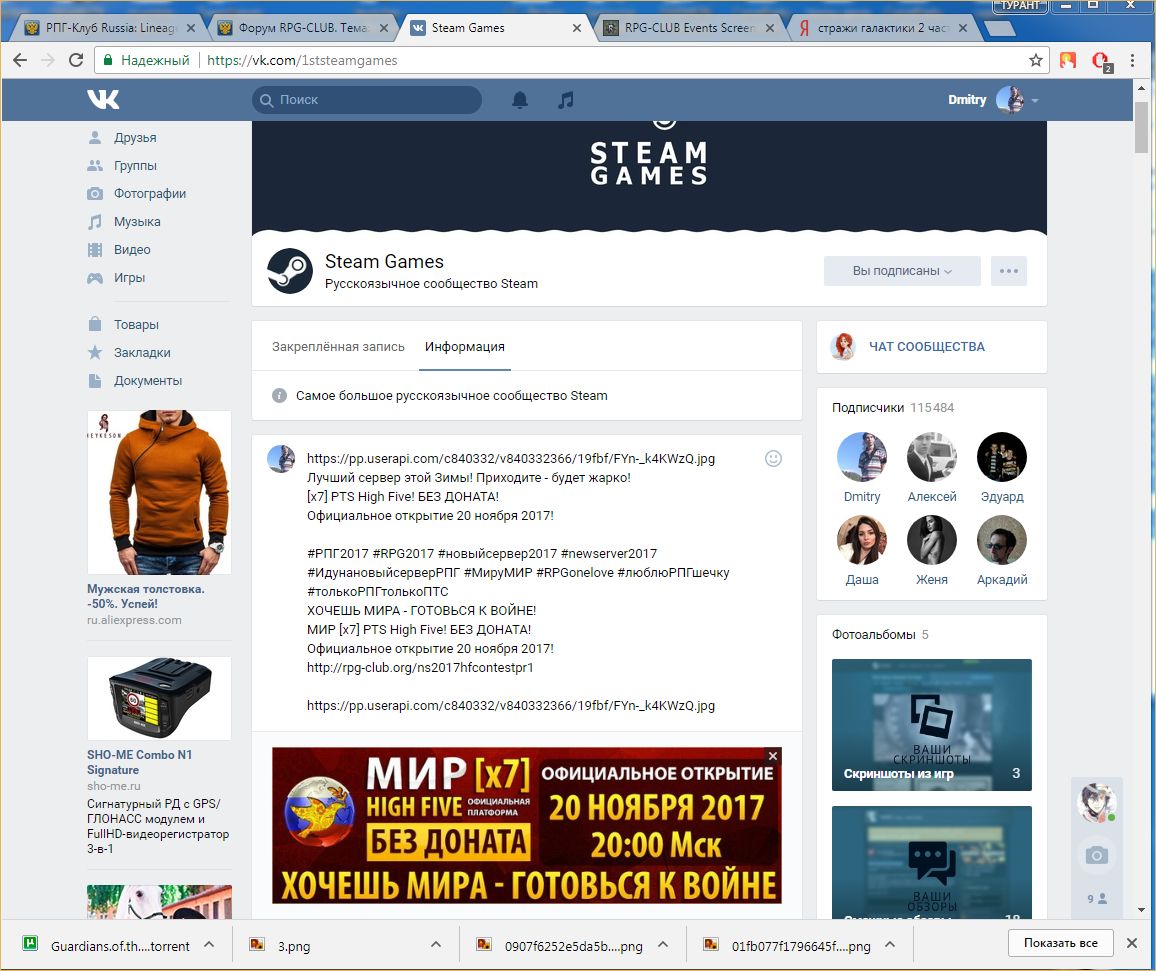1156x971 pixels.
Task: Click search field Поиск
Action: pos(367,100)
